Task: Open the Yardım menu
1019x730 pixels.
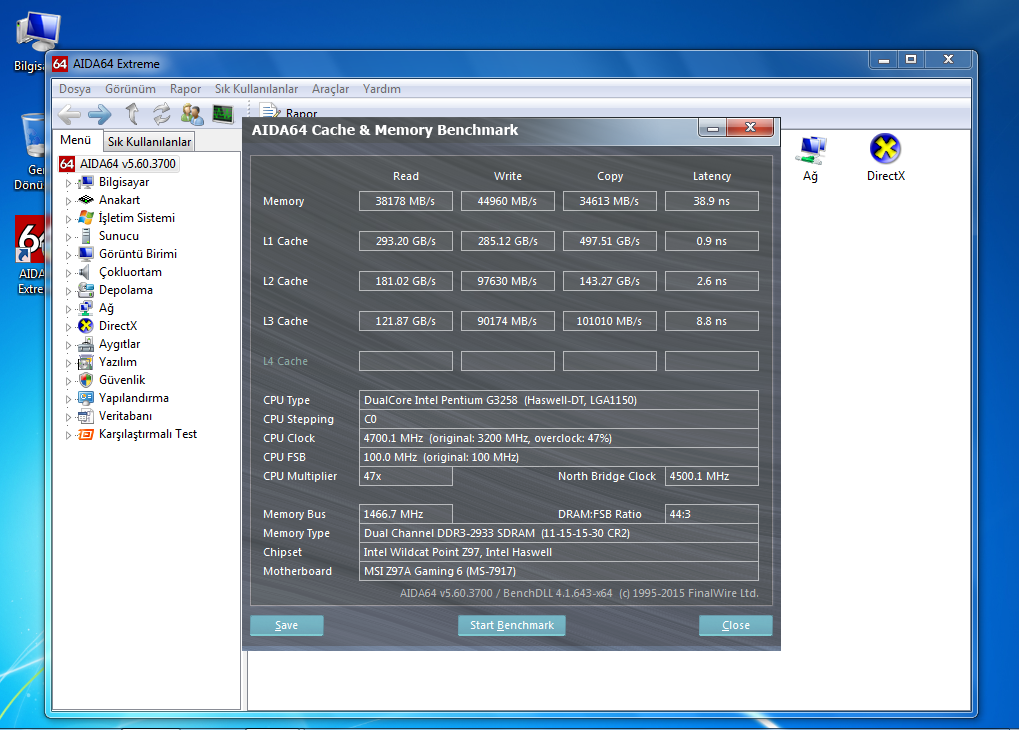Action: (x=381, y=89)
